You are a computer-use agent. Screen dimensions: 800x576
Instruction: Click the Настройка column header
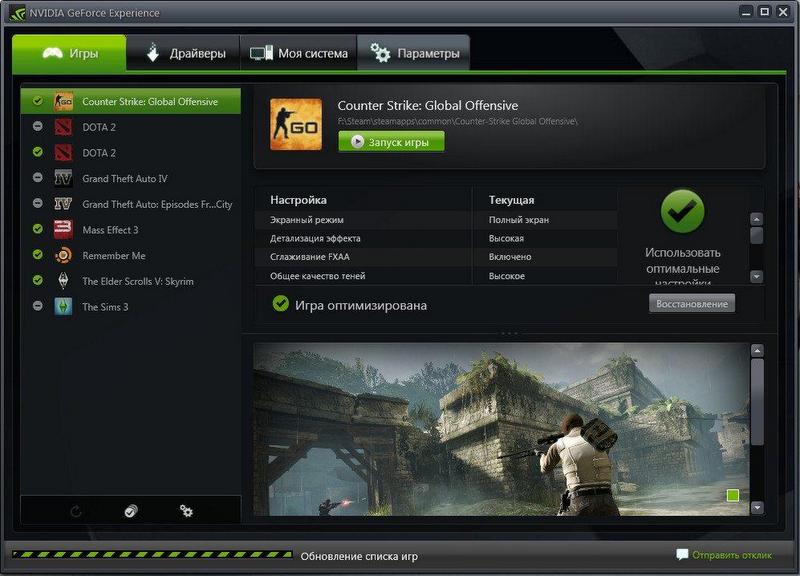(298, 200)
